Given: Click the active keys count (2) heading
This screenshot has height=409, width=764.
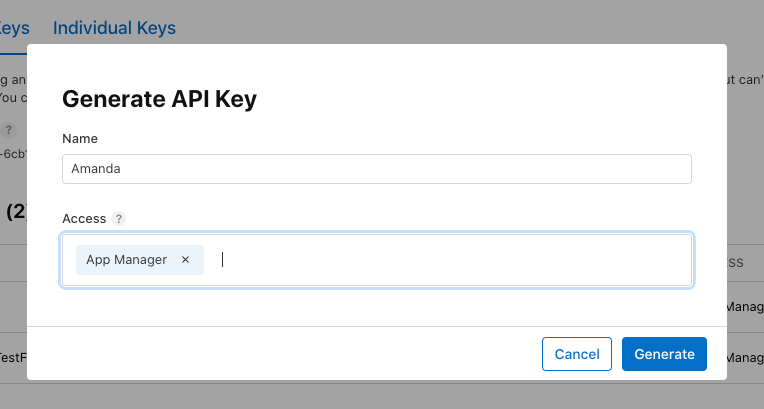Looking at the screenshot, I should [x=17, y=212].
